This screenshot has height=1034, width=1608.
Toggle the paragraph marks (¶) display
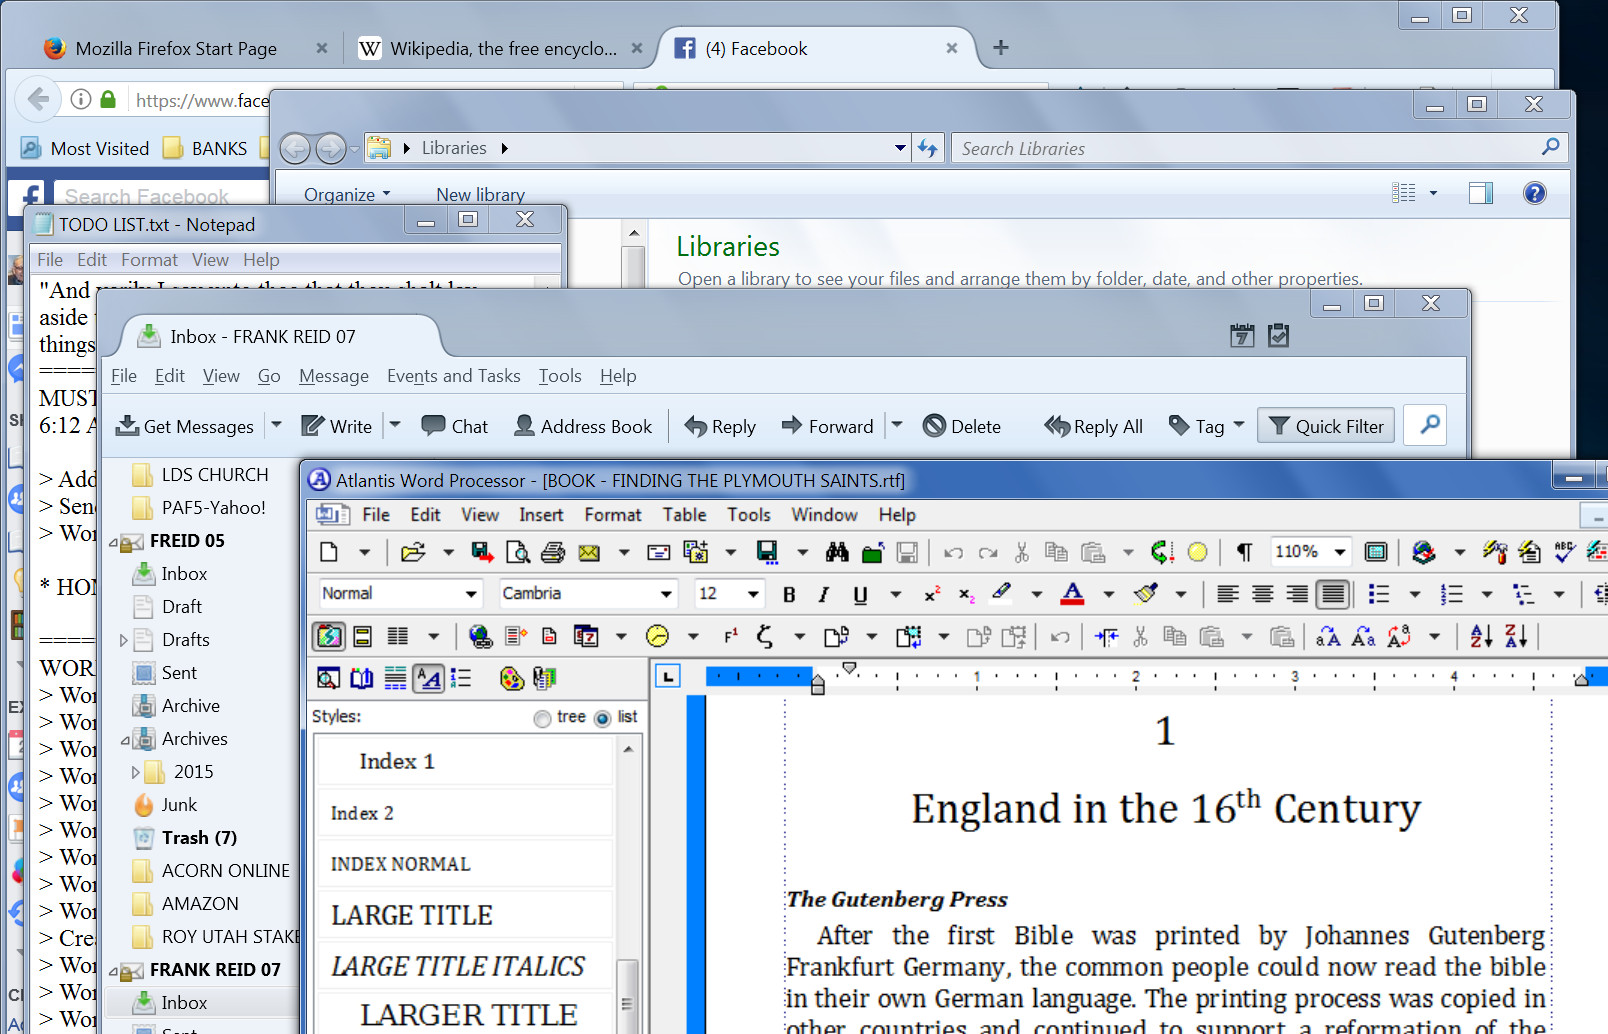tap(1244, 552)
